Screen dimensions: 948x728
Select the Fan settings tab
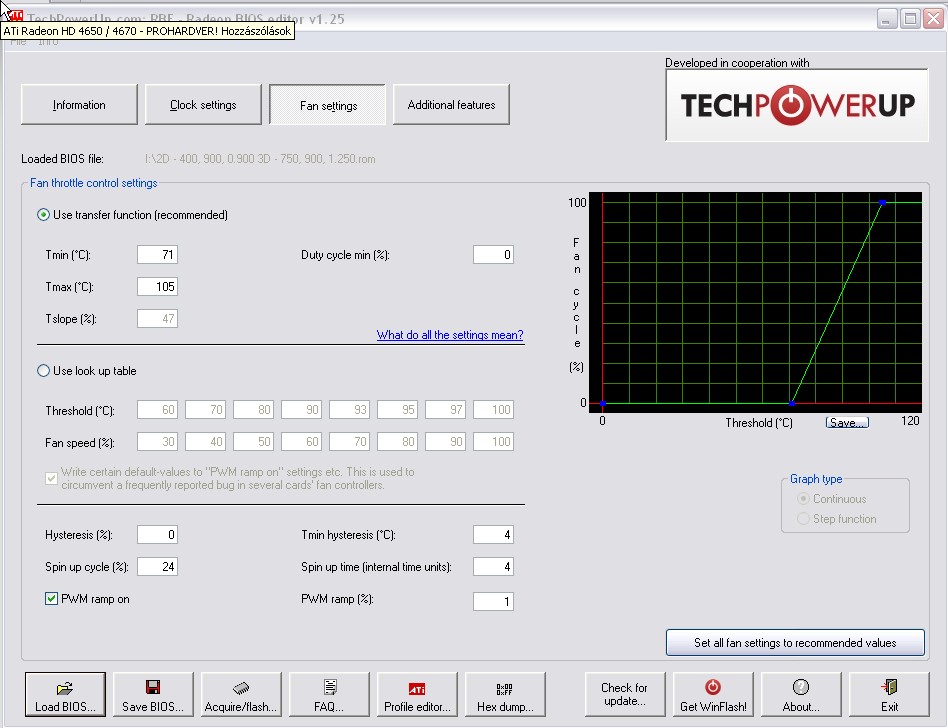point(328,105)
